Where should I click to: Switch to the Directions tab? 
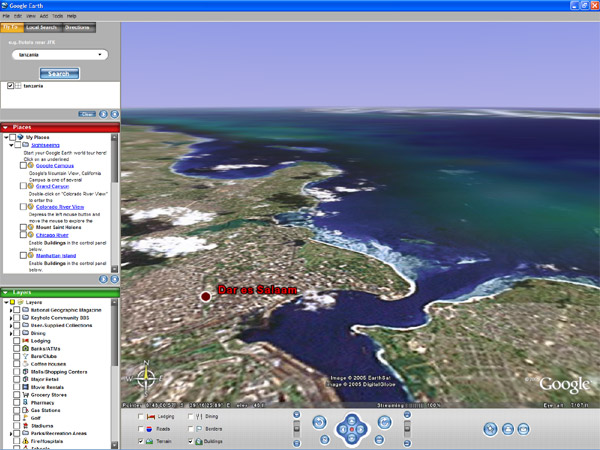[x=78, y=27]
